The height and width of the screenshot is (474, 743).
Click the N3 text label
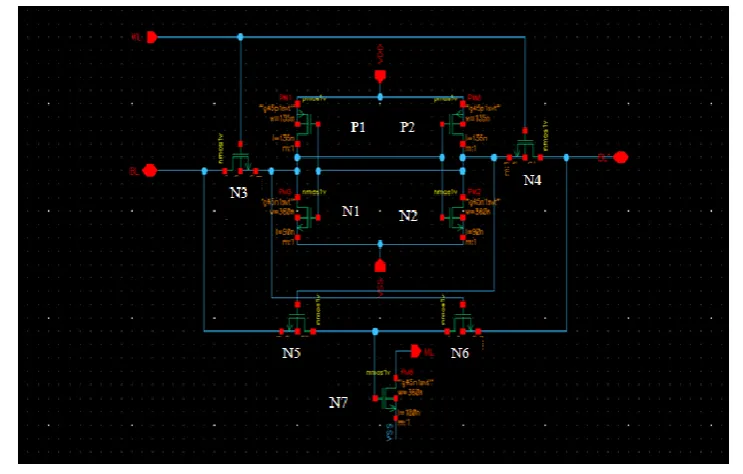238,192
